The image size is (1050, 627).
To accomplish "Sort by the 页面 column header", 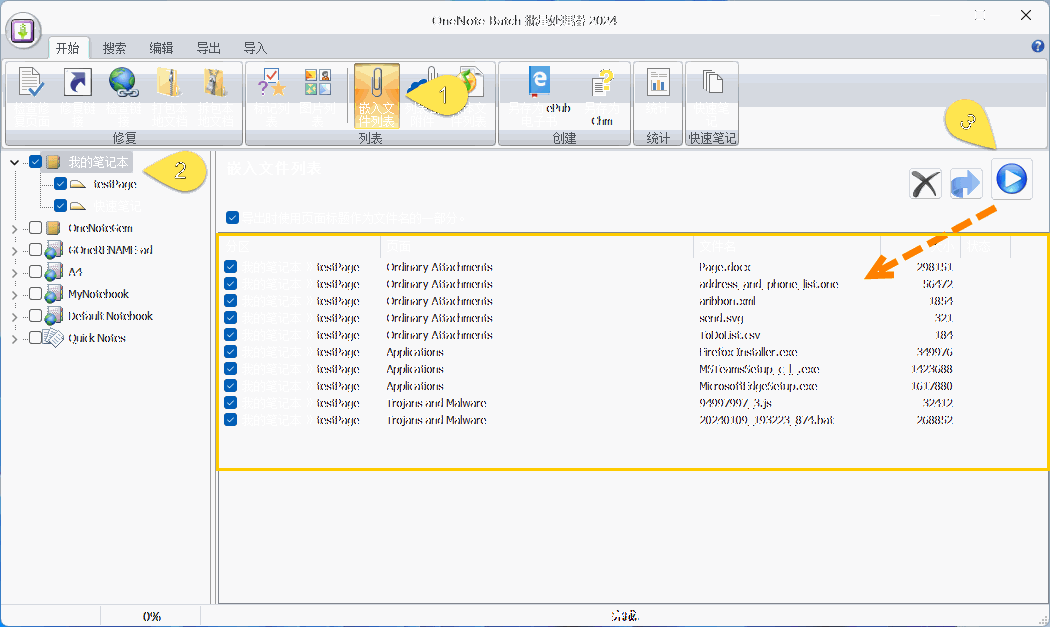I will point(537,247).
